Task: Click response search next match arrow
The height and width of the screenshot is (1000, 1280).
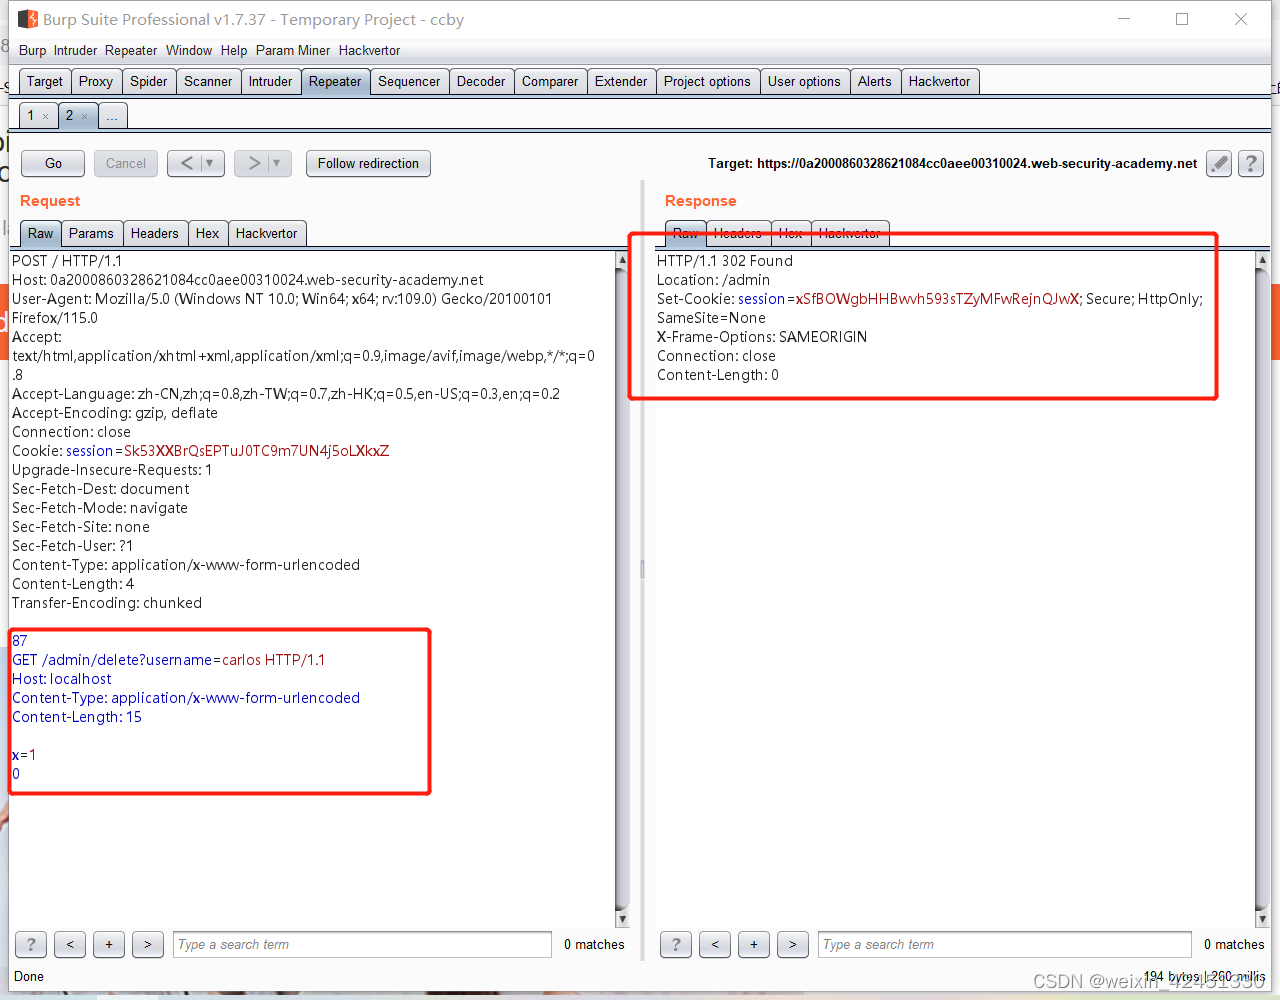Action: click(x=793, y=944)
